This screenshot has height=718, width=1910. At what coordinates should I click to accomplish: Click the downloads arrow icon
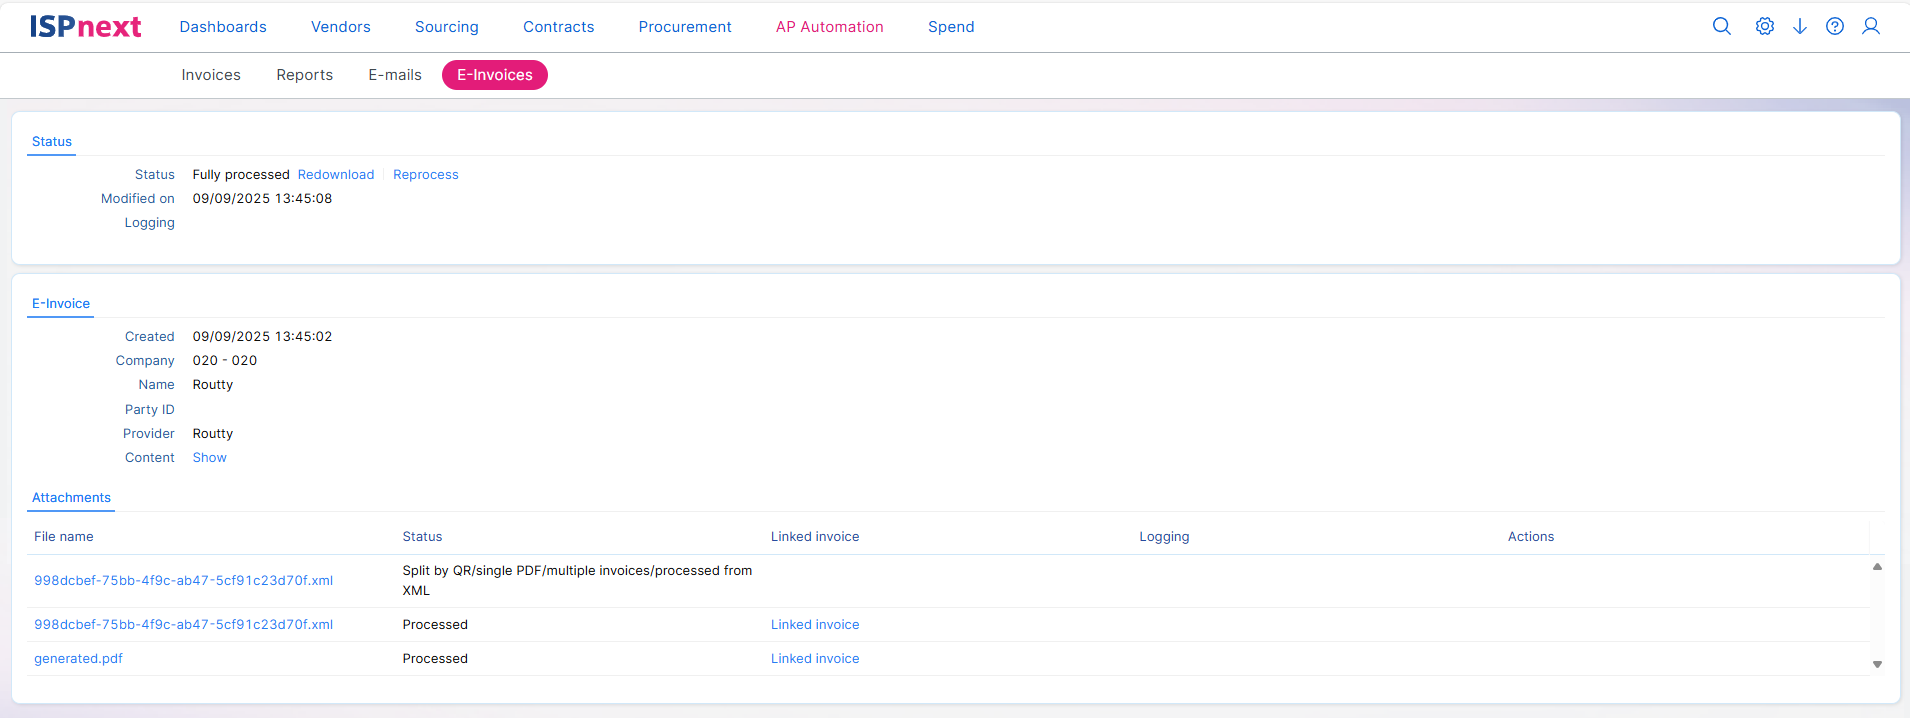click(1799, 27)
